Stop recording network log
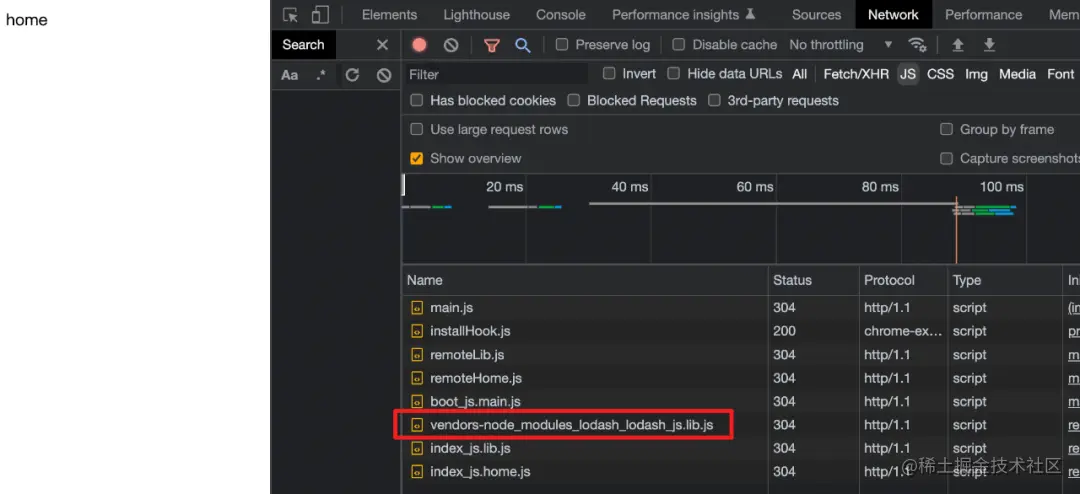This screenshot has width=1080, height=494. [x=419, y=45]
